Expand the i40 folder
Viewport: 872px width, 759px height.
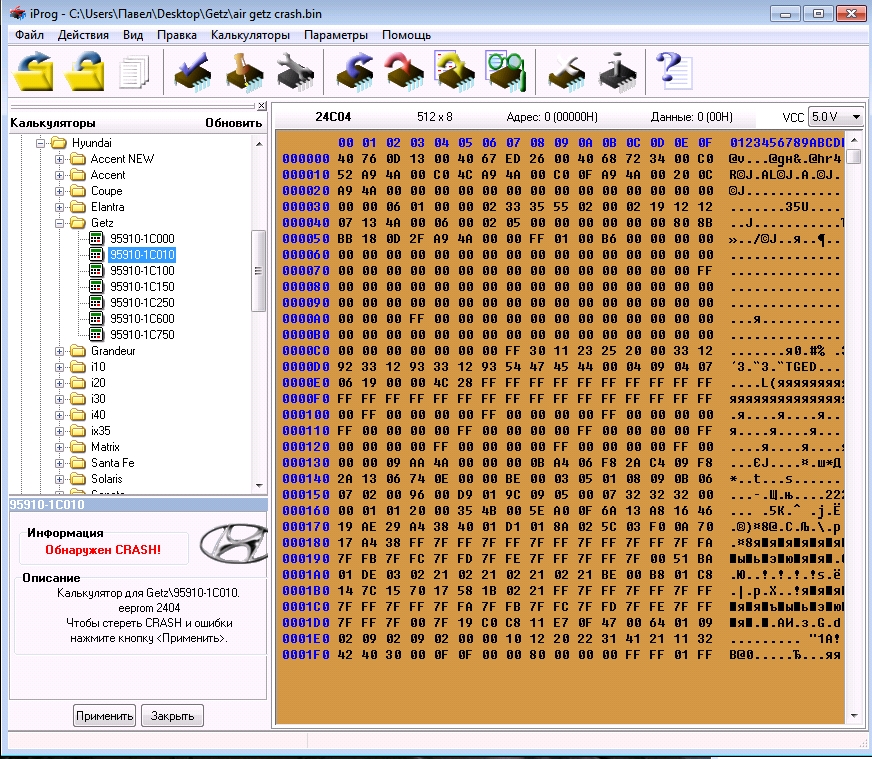coord(59,415)
